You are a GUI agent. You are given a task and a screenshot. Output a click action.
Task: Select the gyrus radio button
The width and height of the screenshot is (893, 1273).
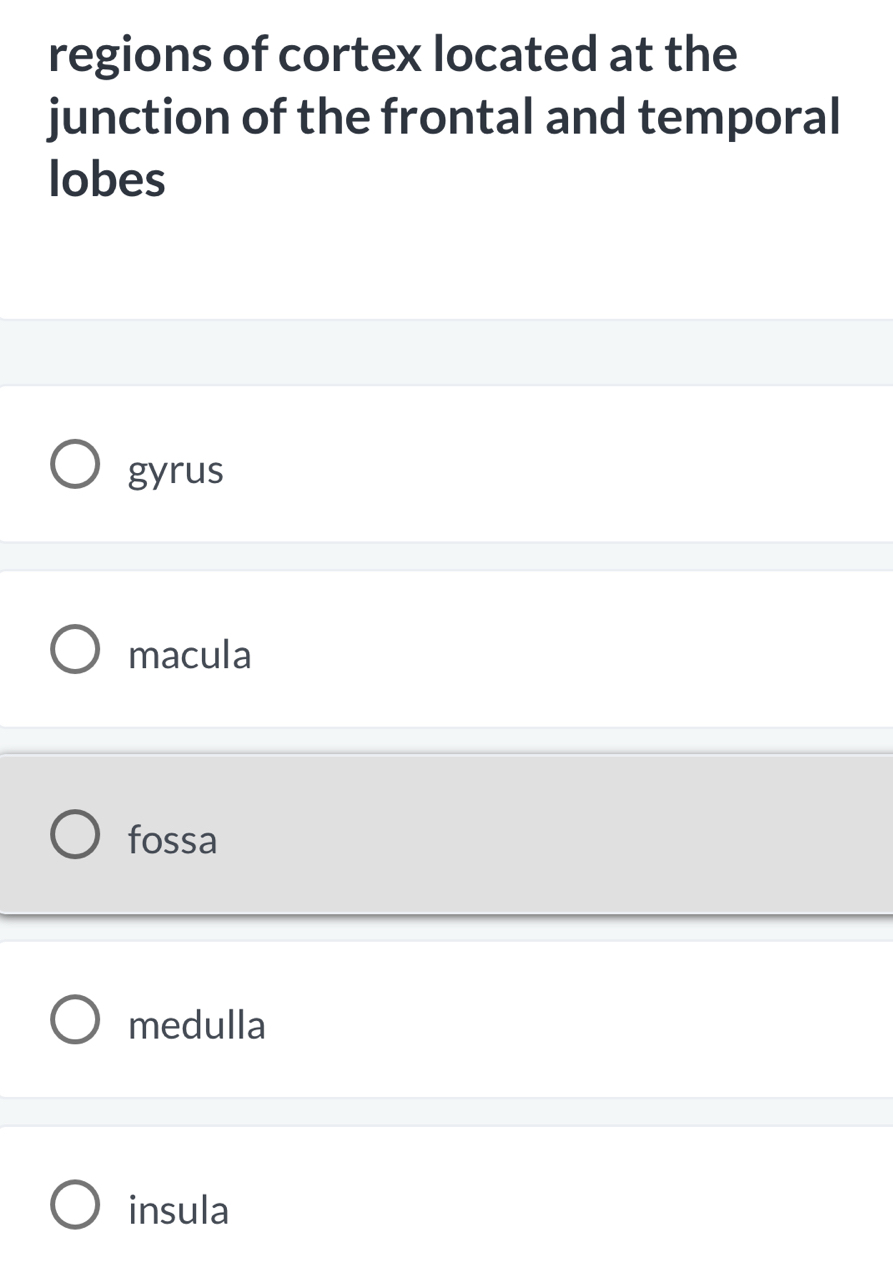click(x=75, y=465)
